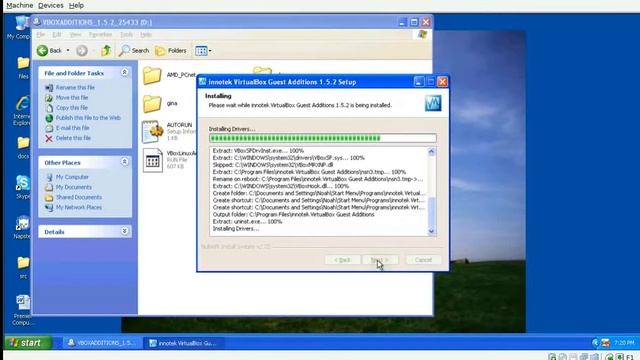
Task: Click Rename this file
Action: [x=75, y=87]
